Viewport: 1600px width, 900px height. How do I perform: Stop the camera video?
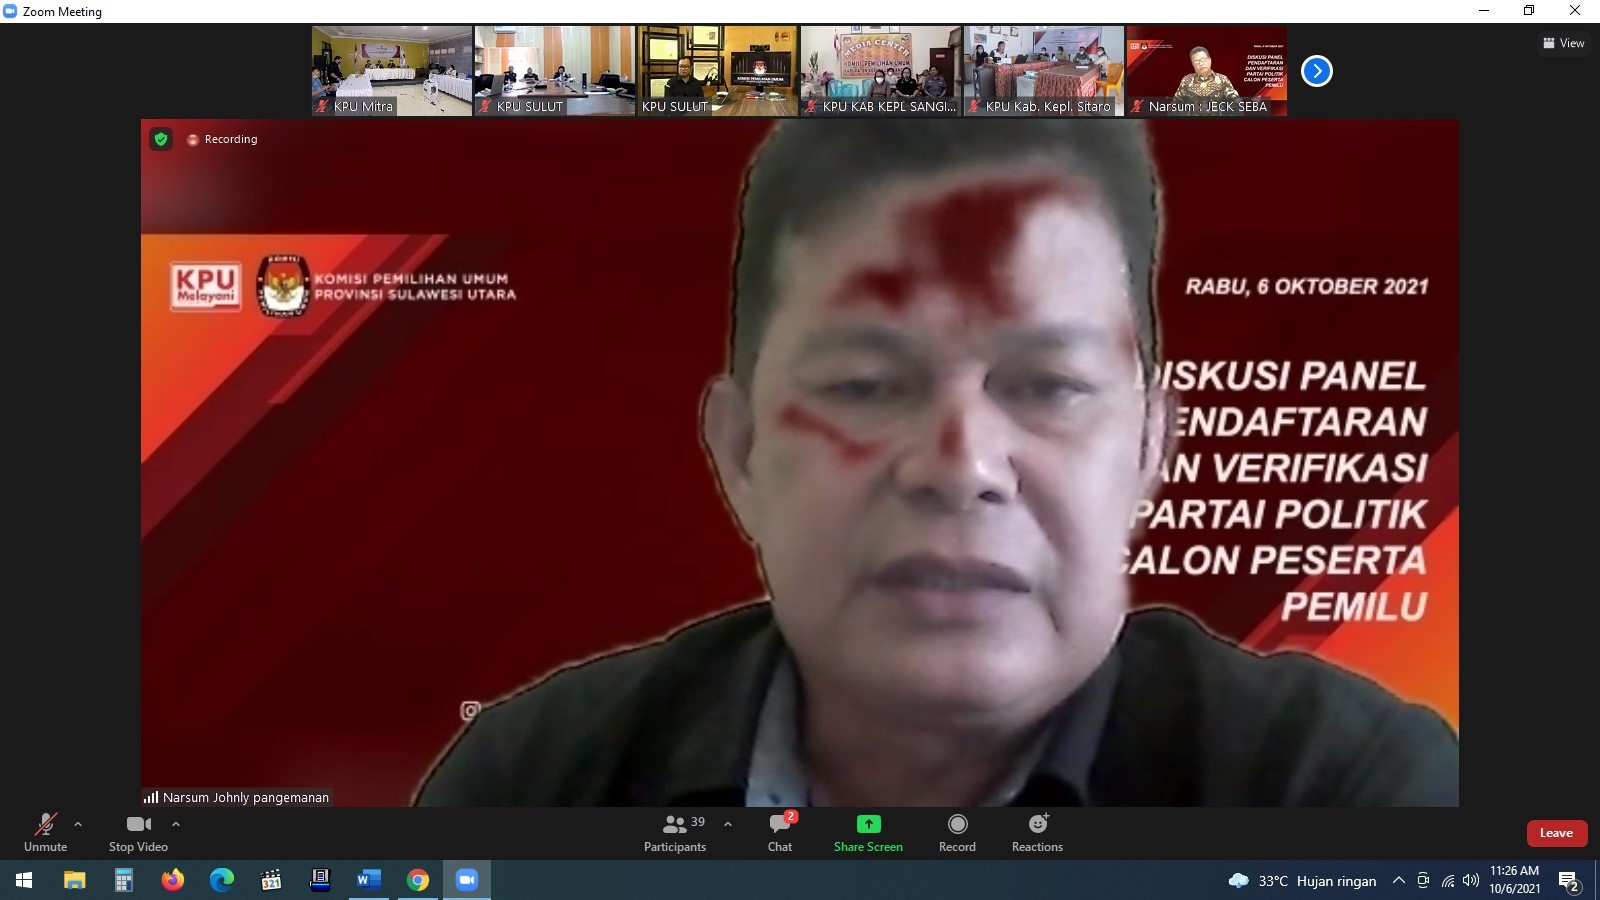[138, 832]
